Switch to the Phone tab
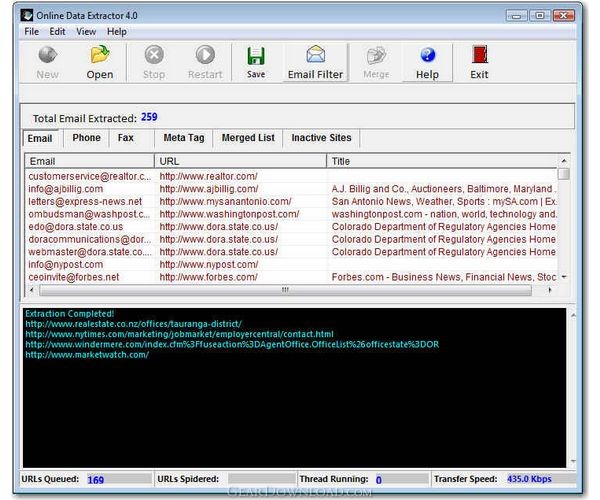The height and width of the screenshot is (500, 600). tap(86, 138)
